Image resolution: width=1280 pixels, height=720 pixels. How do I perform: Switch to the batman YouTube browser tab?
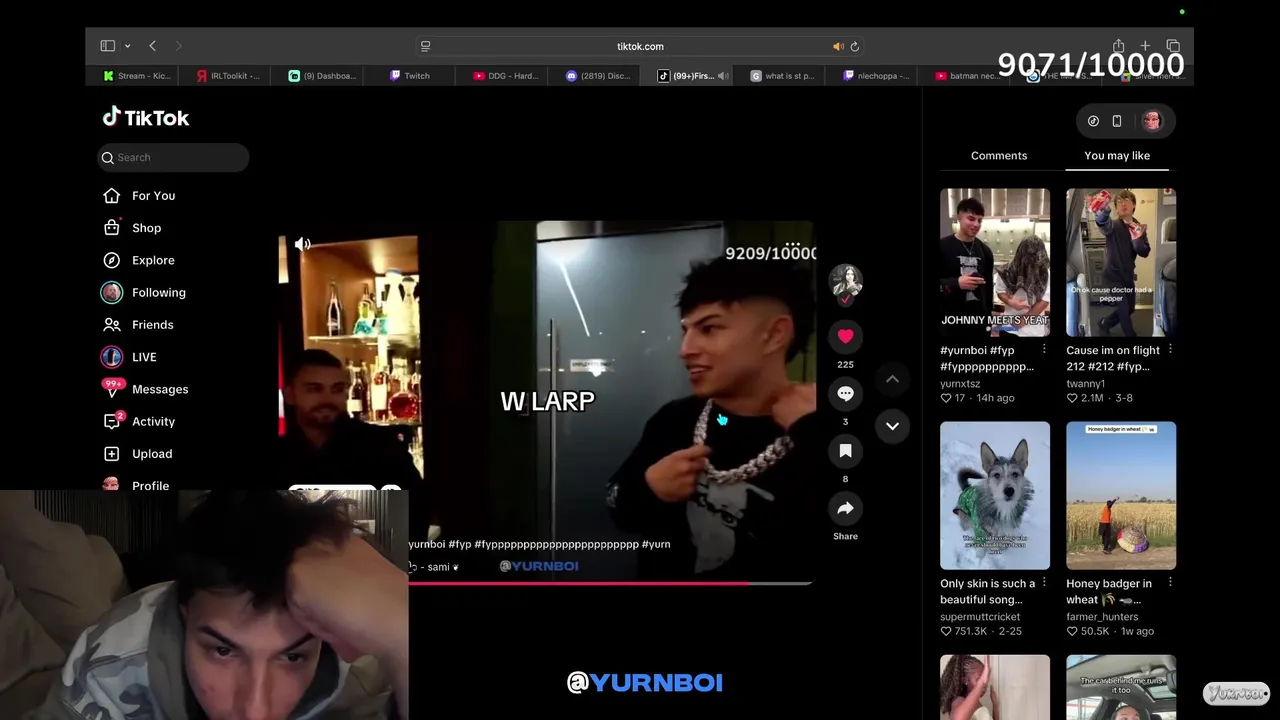(967, 76)
